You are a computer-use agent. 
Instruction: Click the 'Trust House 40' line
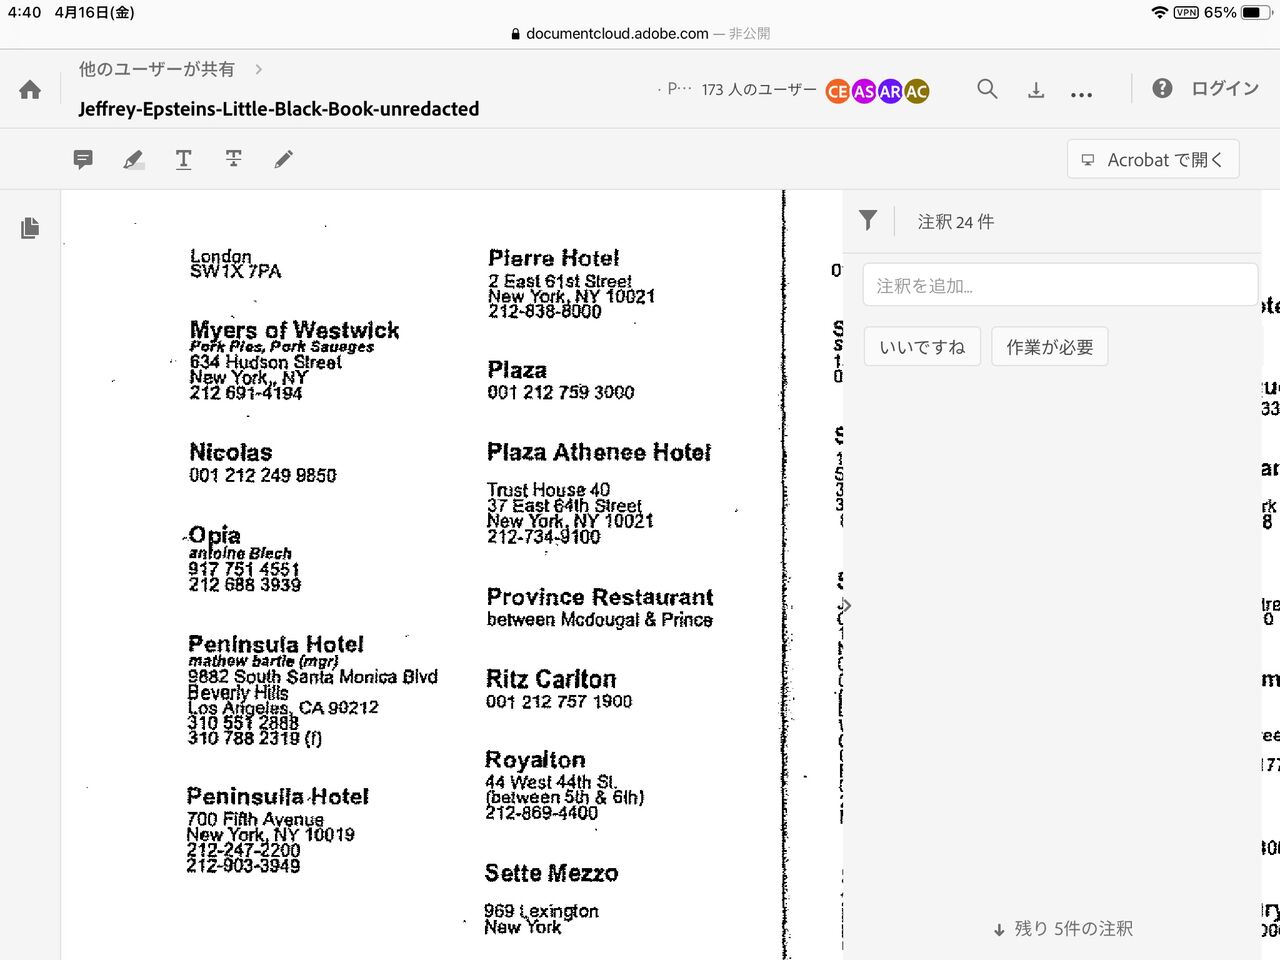pyautogui.click(x=548, y=490)
